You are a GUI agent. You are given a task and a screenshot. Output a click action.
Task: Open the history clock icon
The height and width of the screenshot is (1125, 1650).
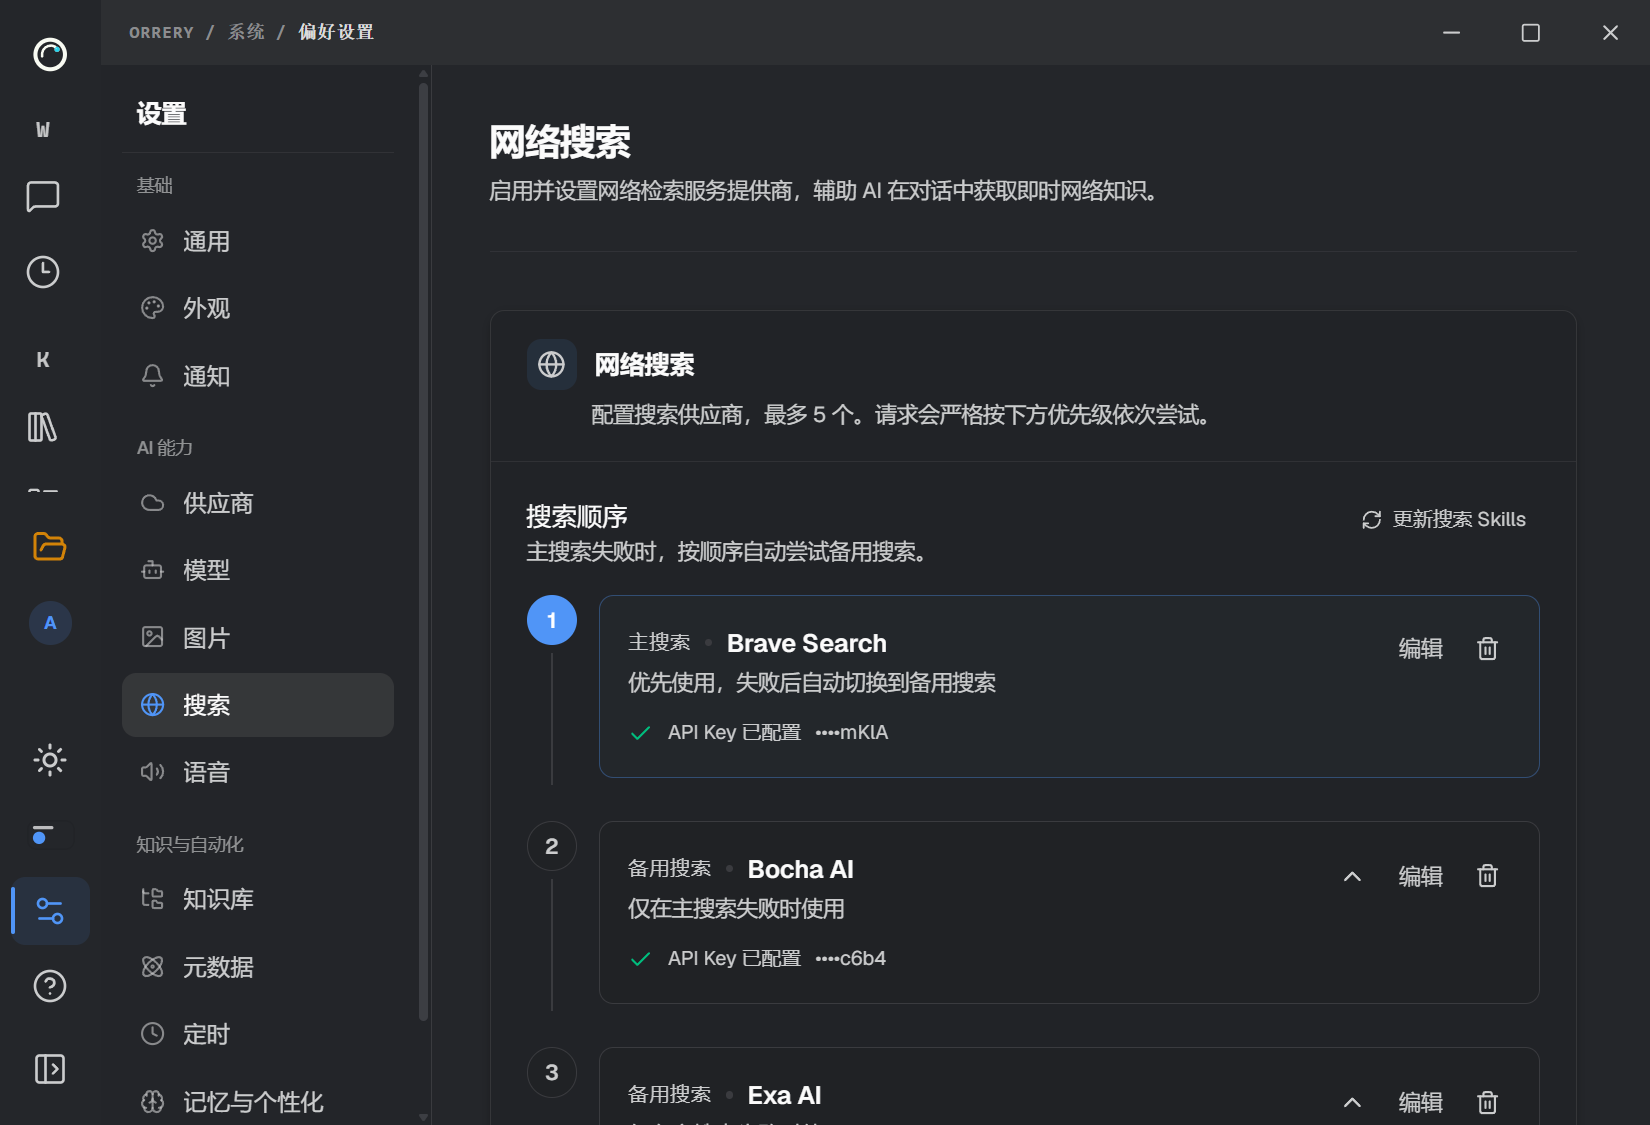coord(43,272)
